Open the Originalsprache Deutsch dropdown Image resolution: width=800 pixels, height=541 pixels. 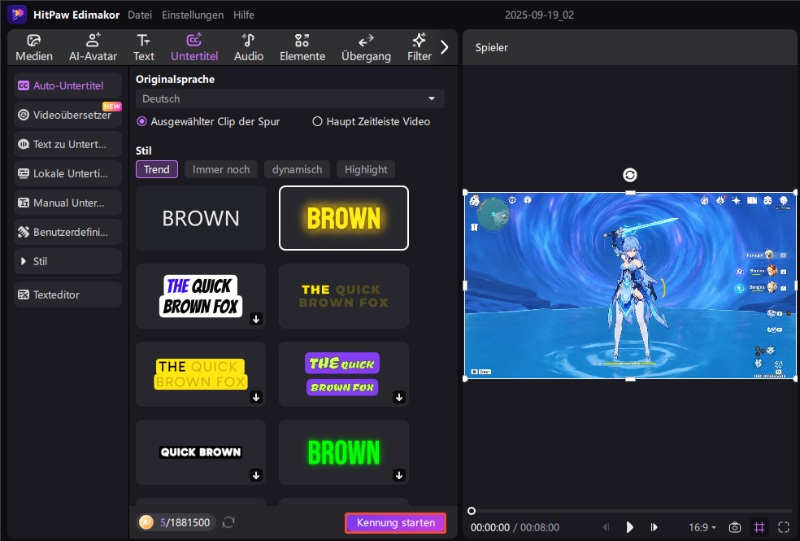(x=290, y=99)
